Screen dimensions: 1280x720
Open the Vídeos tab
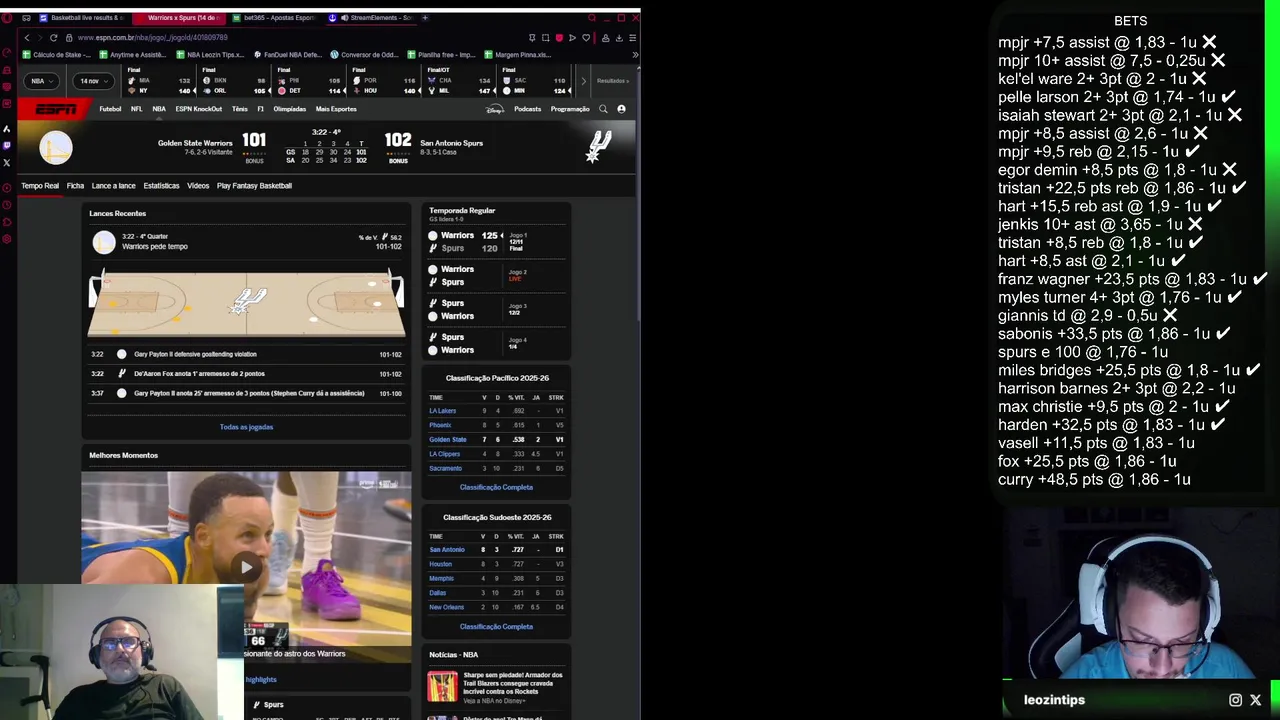[x=198, y=186]
